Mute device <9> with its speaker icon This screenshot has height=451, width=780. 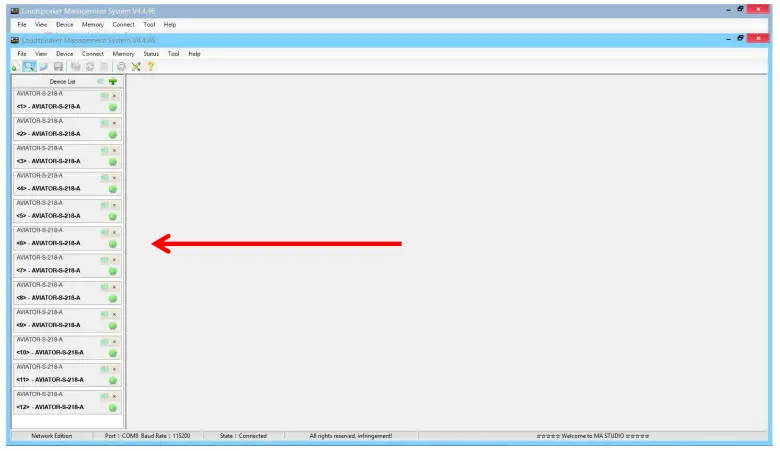(x=104, y=314)
